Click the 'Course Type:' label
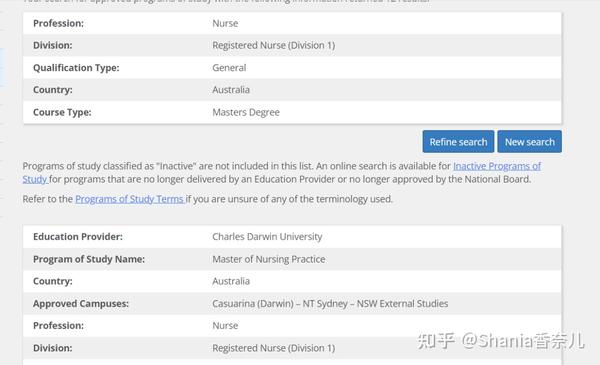 pyautogui.click(x=62, y=112)
